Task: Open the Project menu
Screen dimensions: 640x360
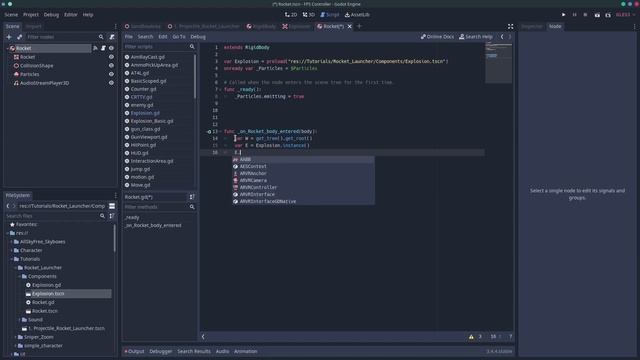Action: tap(31, 15)
